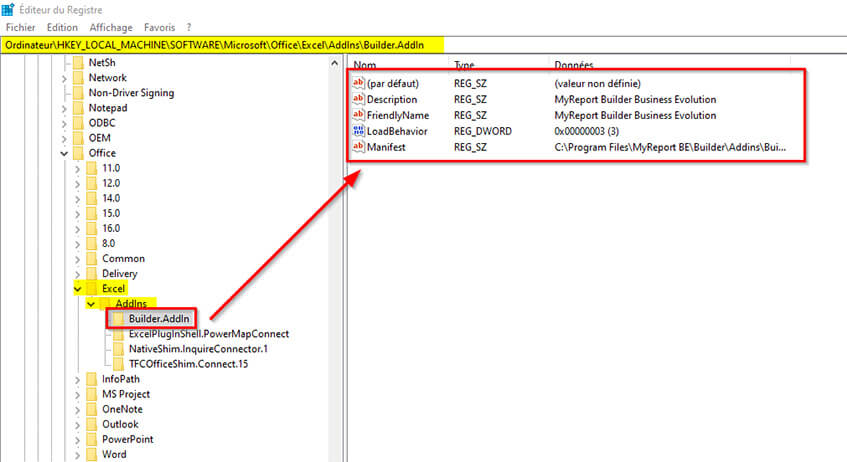Image resolution: width=847 pixels, height=462 pixels.
Task: Open the Fichier menu
Action: pyautogui.click(x=20, y=27)
